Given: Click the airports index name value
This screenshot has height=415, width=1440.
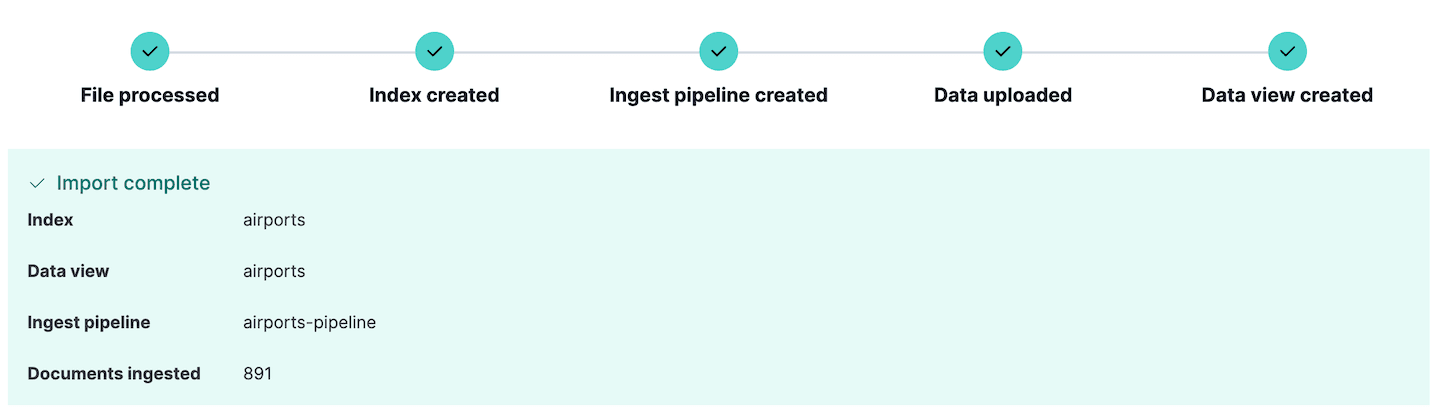Looking at the screenshot, I should [274, 220].
